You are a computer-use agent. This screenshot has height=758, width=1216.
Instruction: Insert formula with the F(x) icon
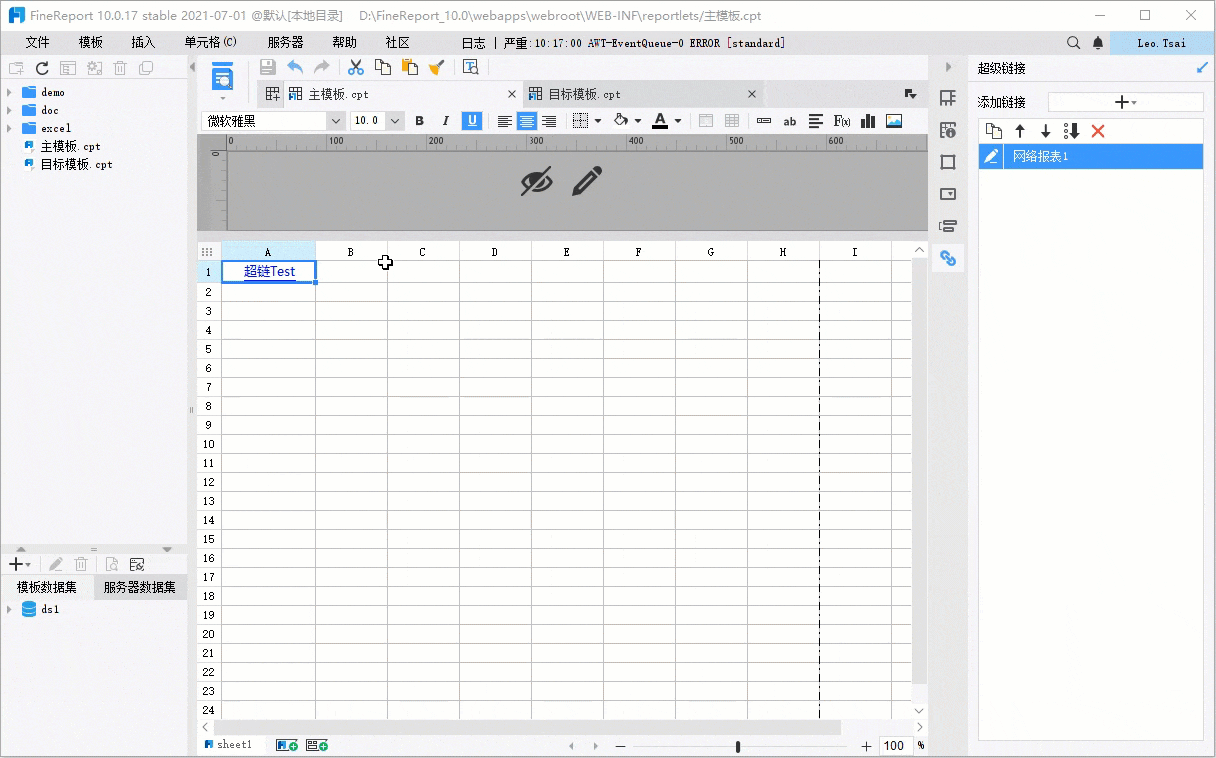click(x=842, y=121)
